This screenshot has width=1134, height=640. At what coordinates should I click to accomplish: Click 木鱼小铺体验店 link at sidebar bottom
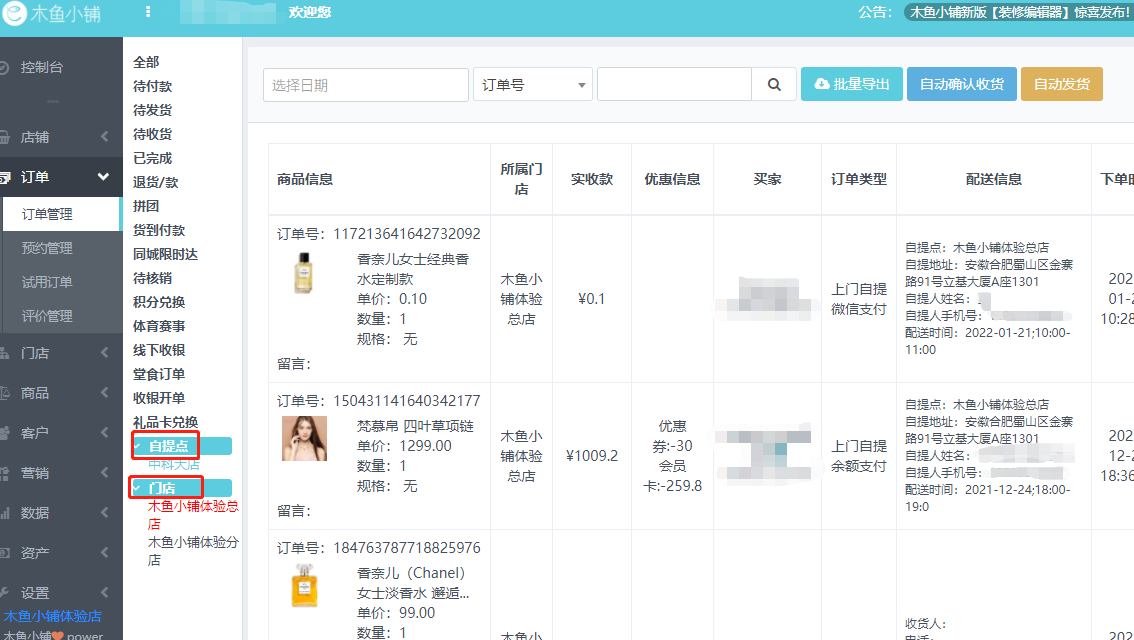point(53,616)
